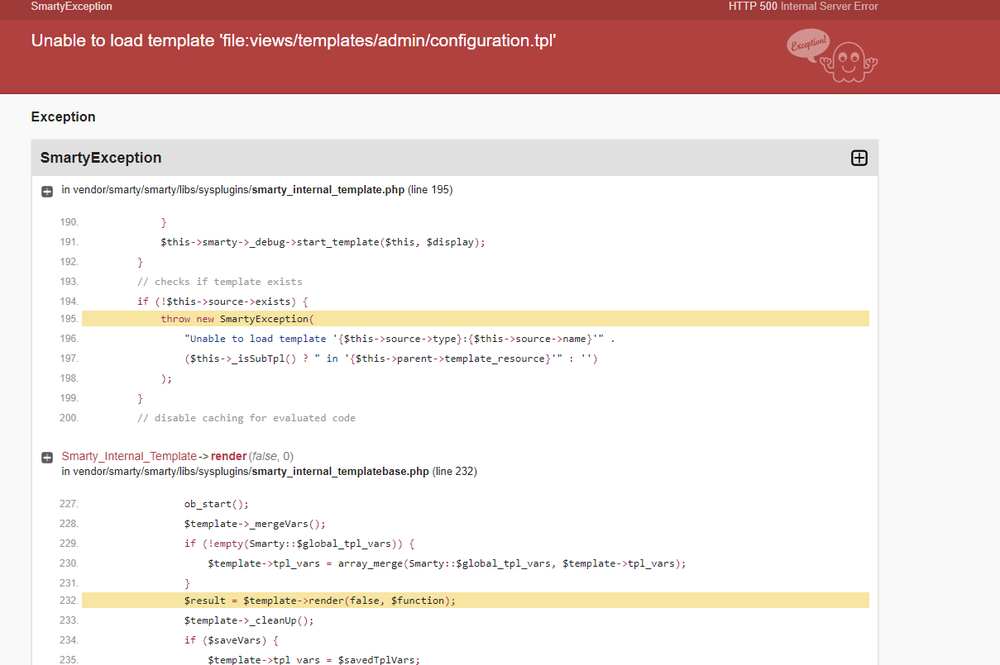Viewport: 1000px width, 665px height.
Task: Click the SmartyException label in top bar
Action: (x=71, y=6)
